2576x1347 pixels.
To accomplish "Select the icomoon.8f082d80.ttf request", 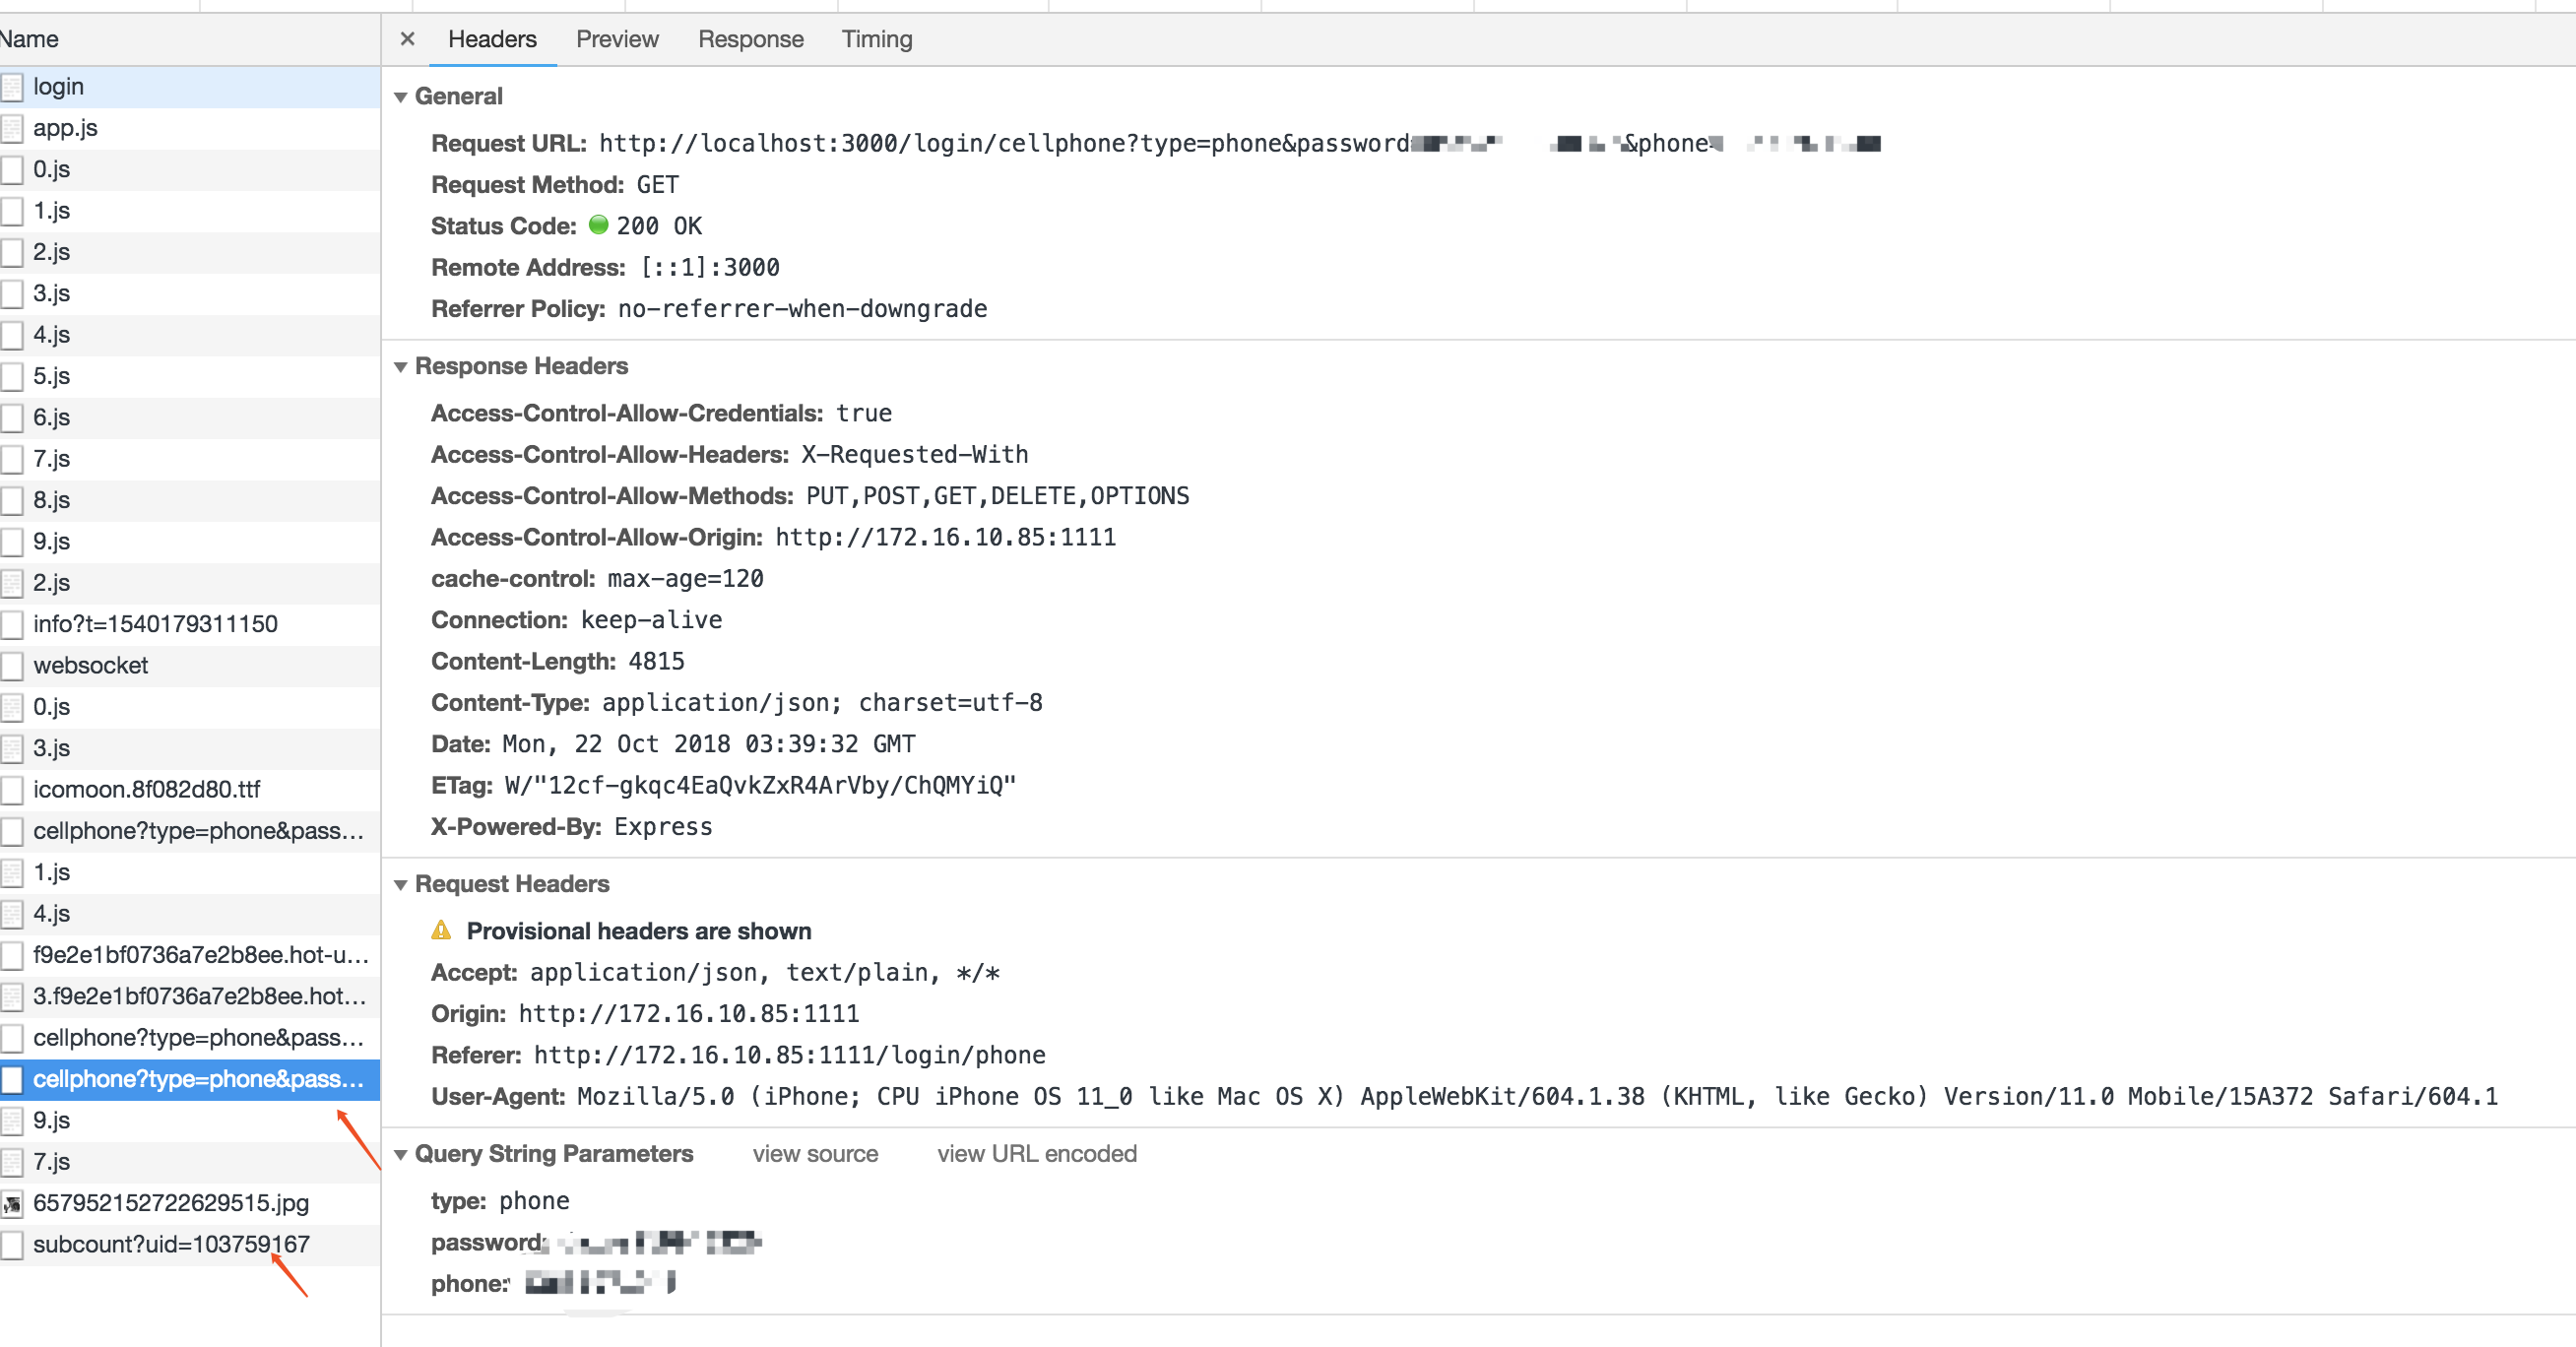I will click(190, 789).
